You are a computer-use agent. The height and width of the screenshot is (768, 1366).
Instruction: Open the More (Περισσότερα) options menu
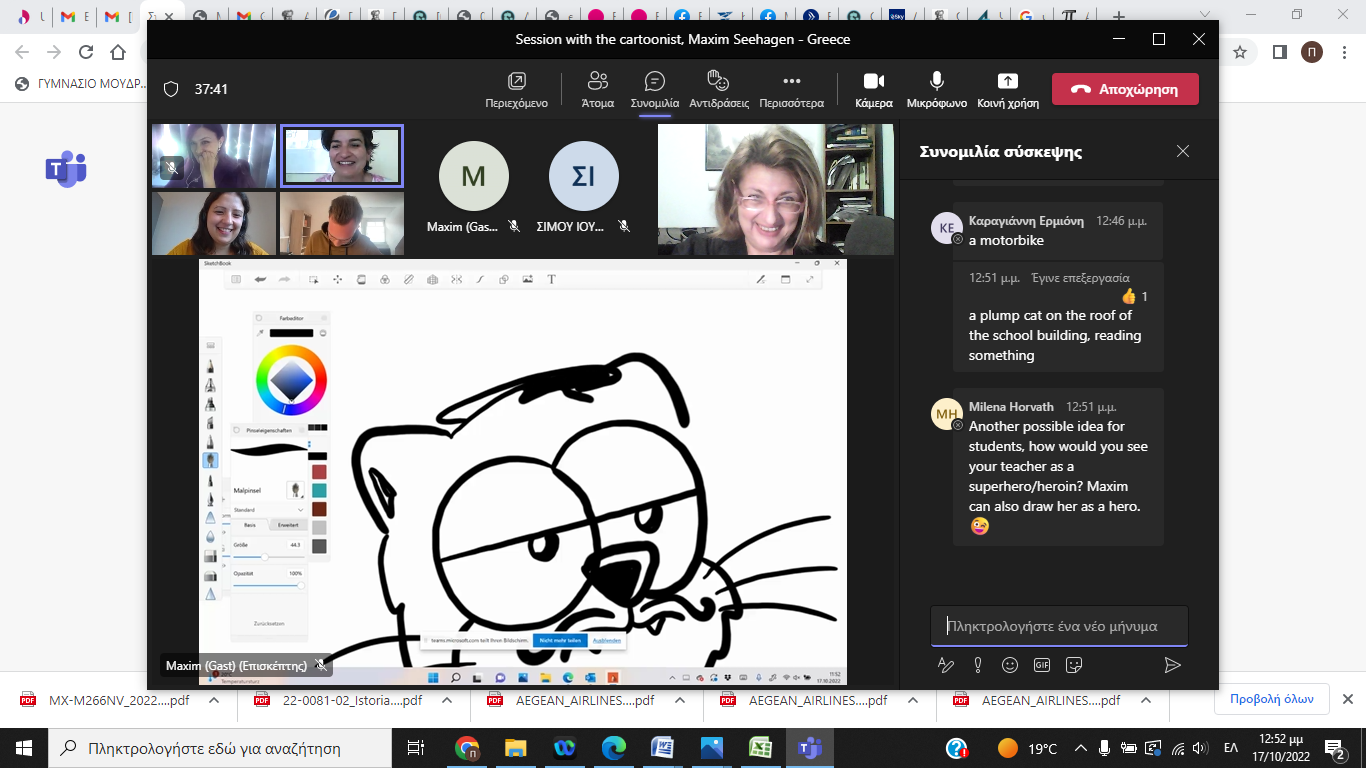coord(791,89)
